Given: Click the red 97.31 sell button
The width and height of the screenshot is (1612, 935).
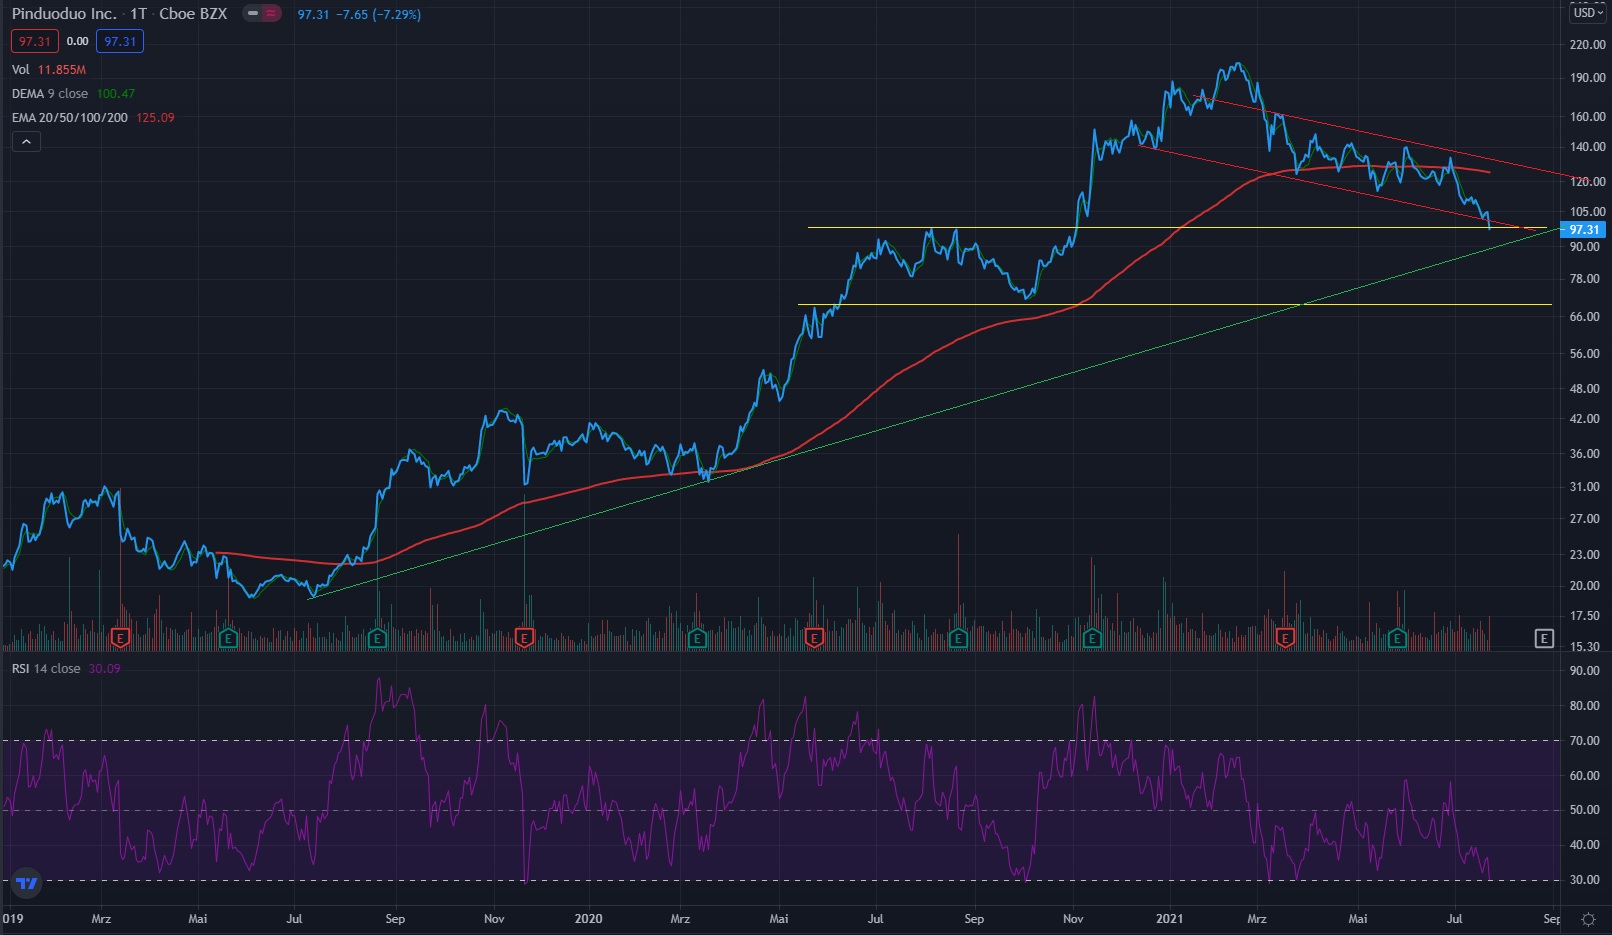Looking at the screenshot, I should (35, 41).
